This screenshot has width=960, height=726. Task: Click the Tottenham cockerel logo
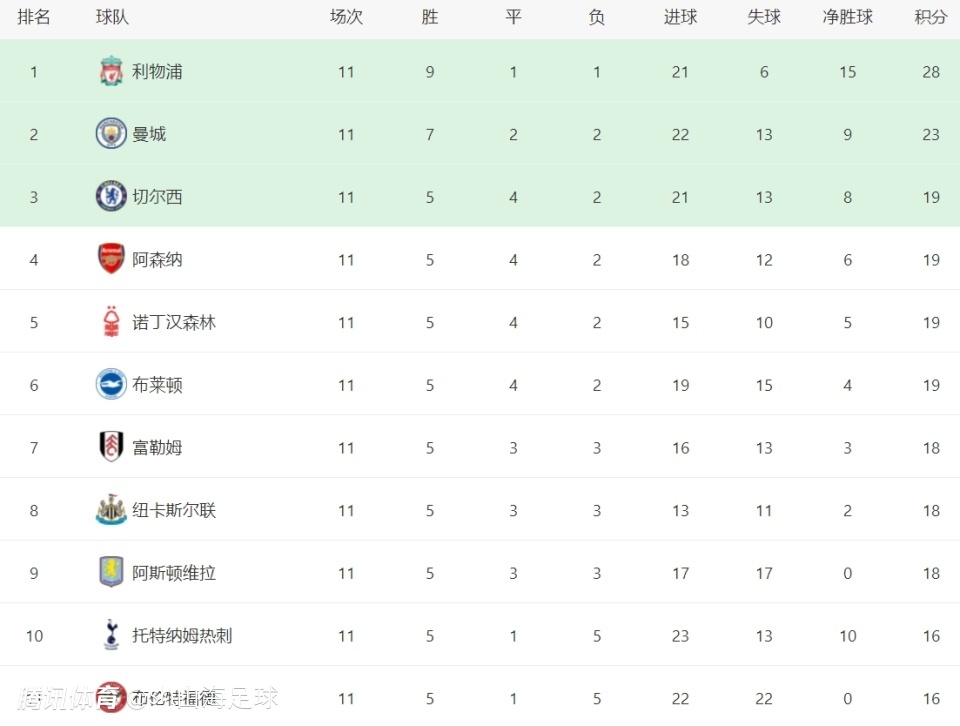pos(111,635)
